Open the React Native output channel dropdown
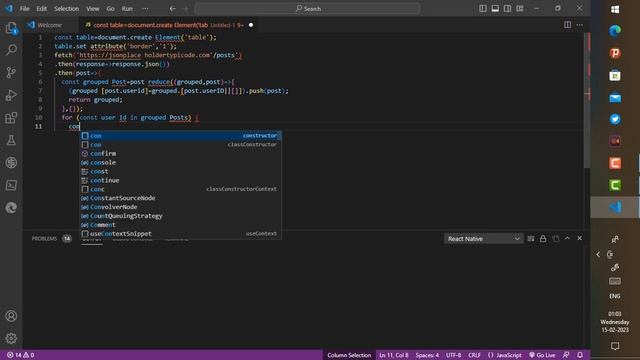The width and height of the screenshot is (640, 360). (483, 239)
